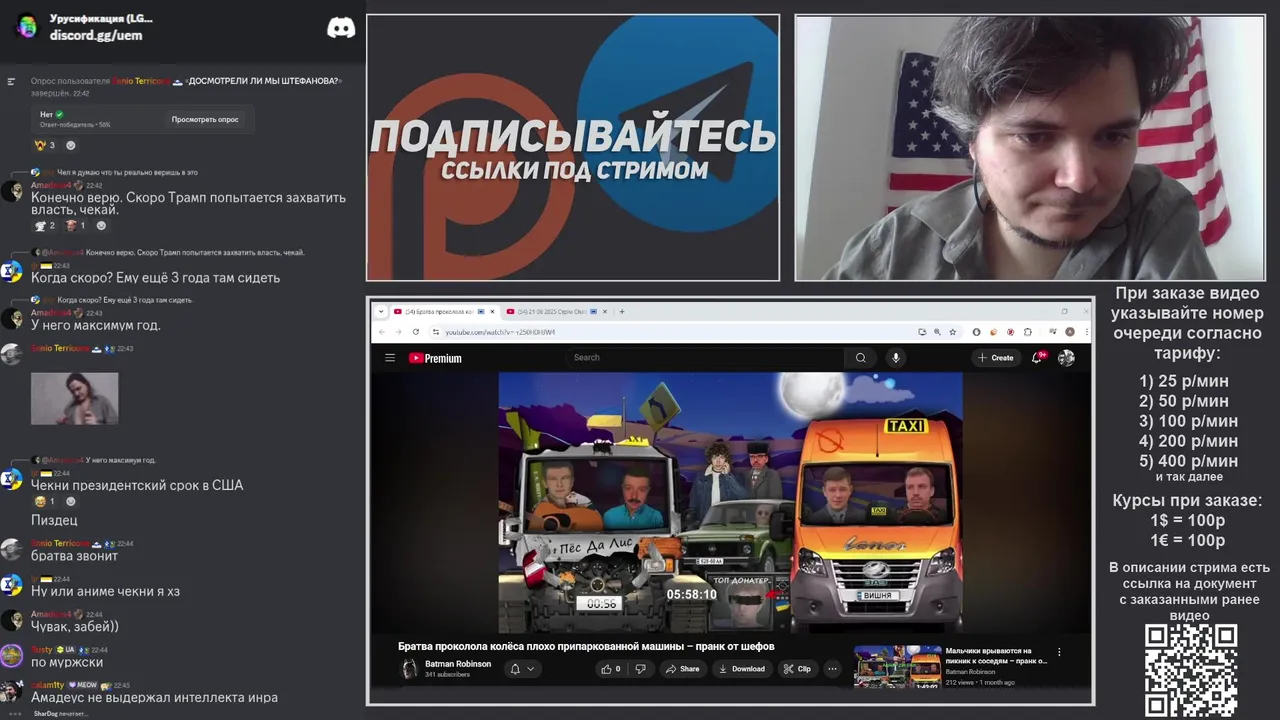The width and height of the screenshot is (1280, 720).
Task: Click the message 'Чувак, забей))'
Action: [x=75, y=627]
